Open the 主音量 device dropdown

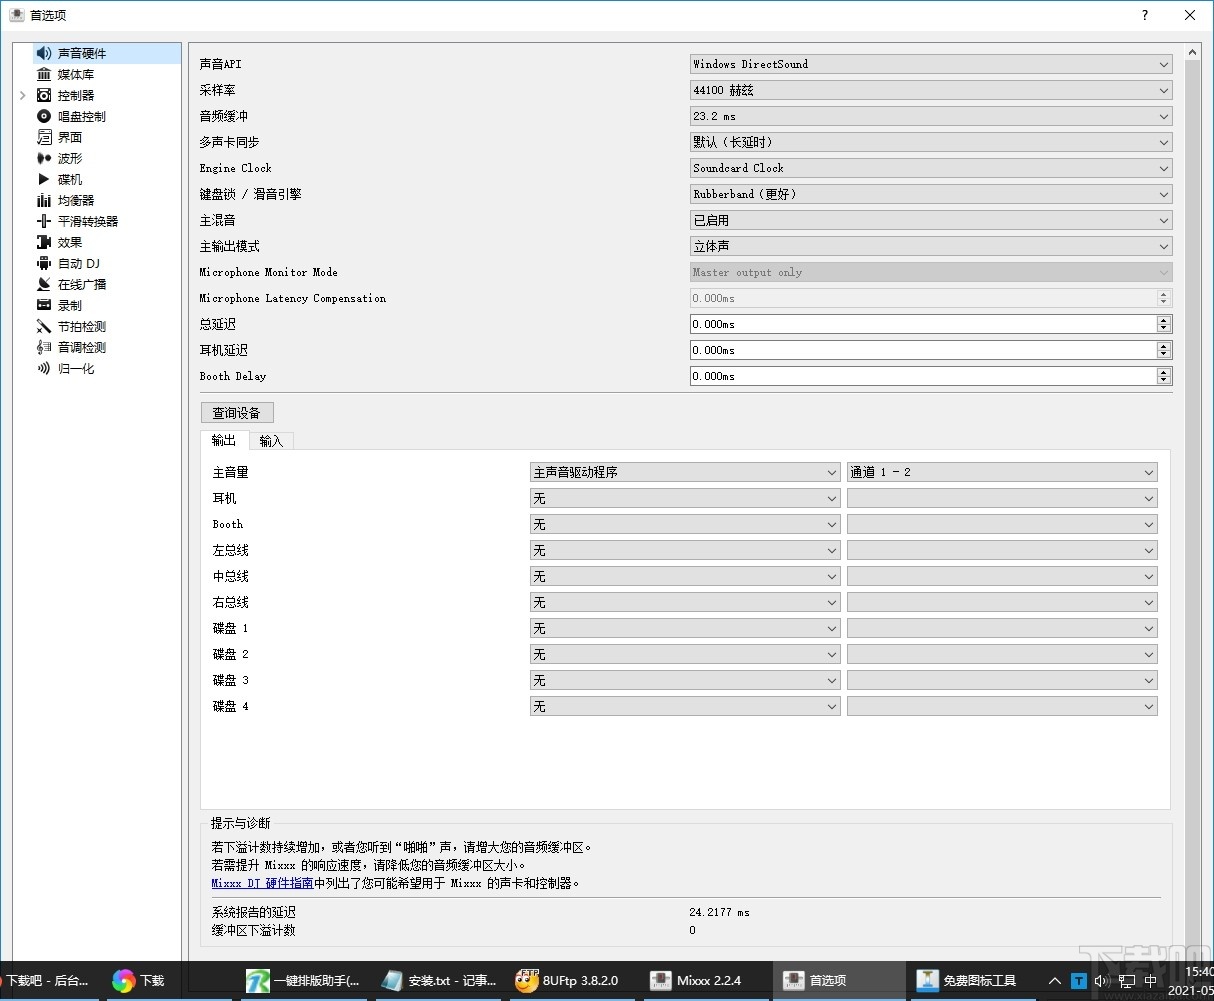tap(685, 472)
